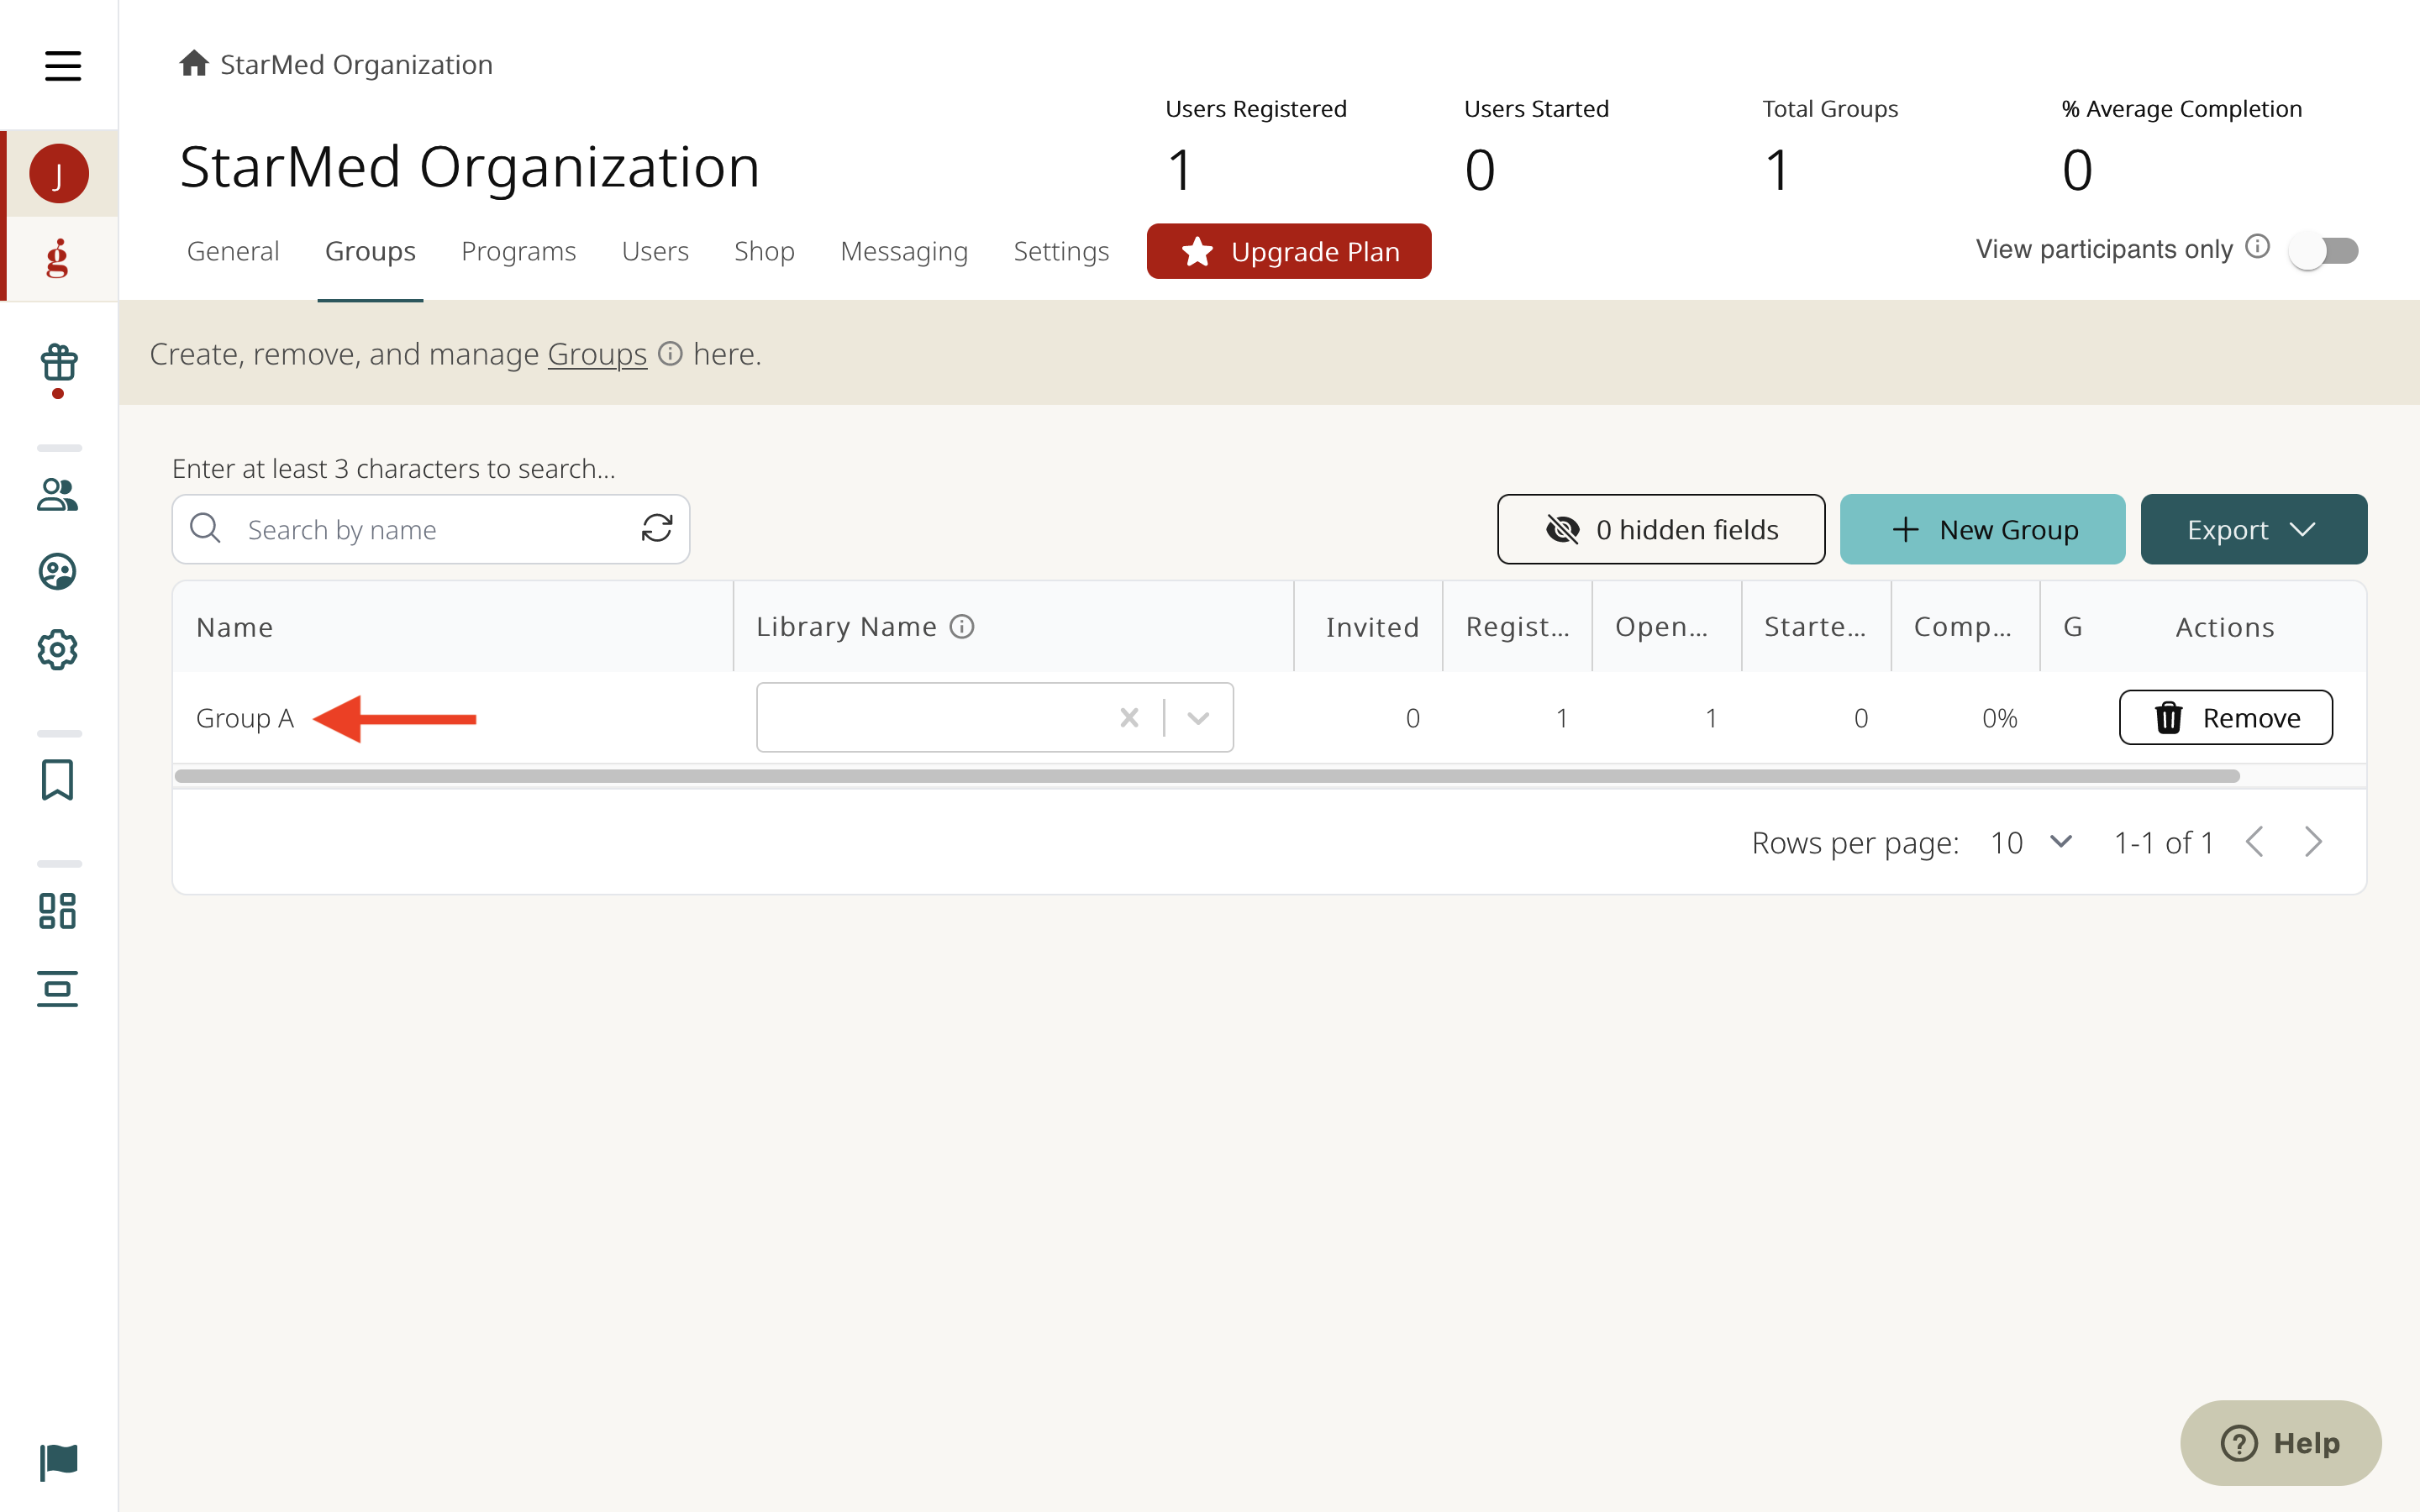Screen dimensions: 2420x1512
Task: Open the palette theme icon in sidebar
Action: coord(58,572)
